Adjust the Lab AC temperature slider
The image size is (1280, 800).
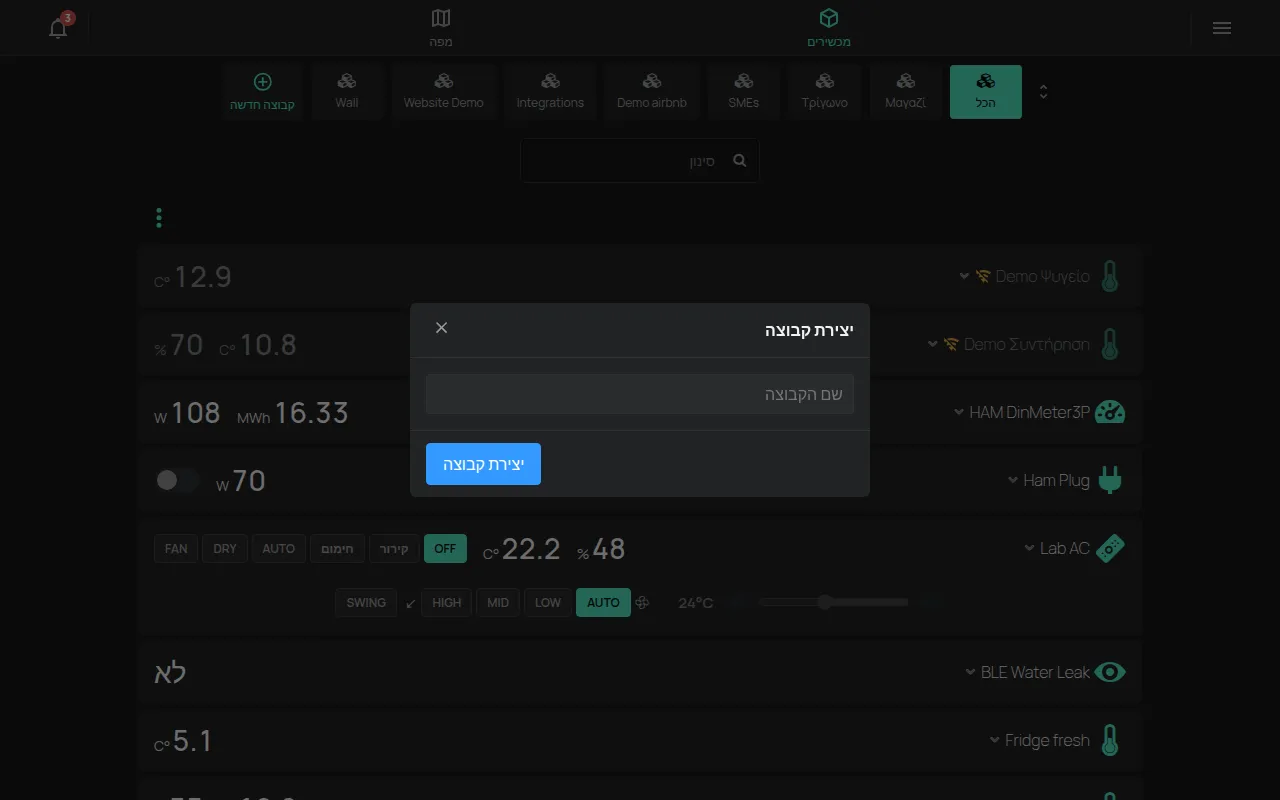click(x=834, y=602)
